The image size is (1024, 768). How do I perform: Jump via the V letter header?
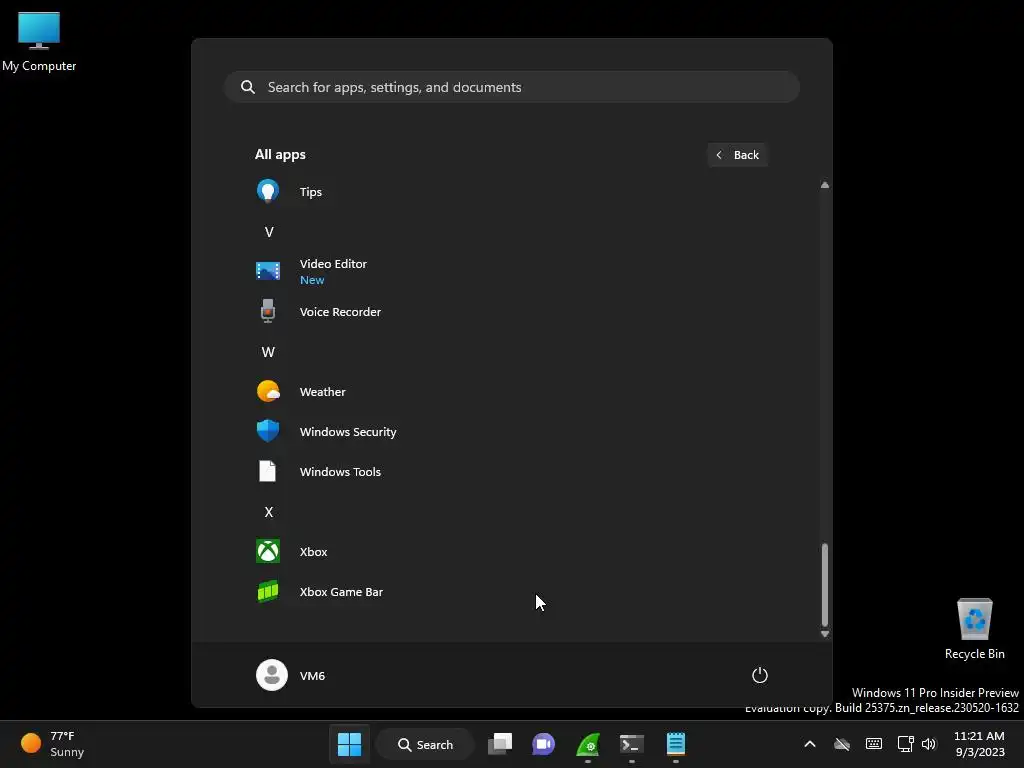click(x=268, y=232)
